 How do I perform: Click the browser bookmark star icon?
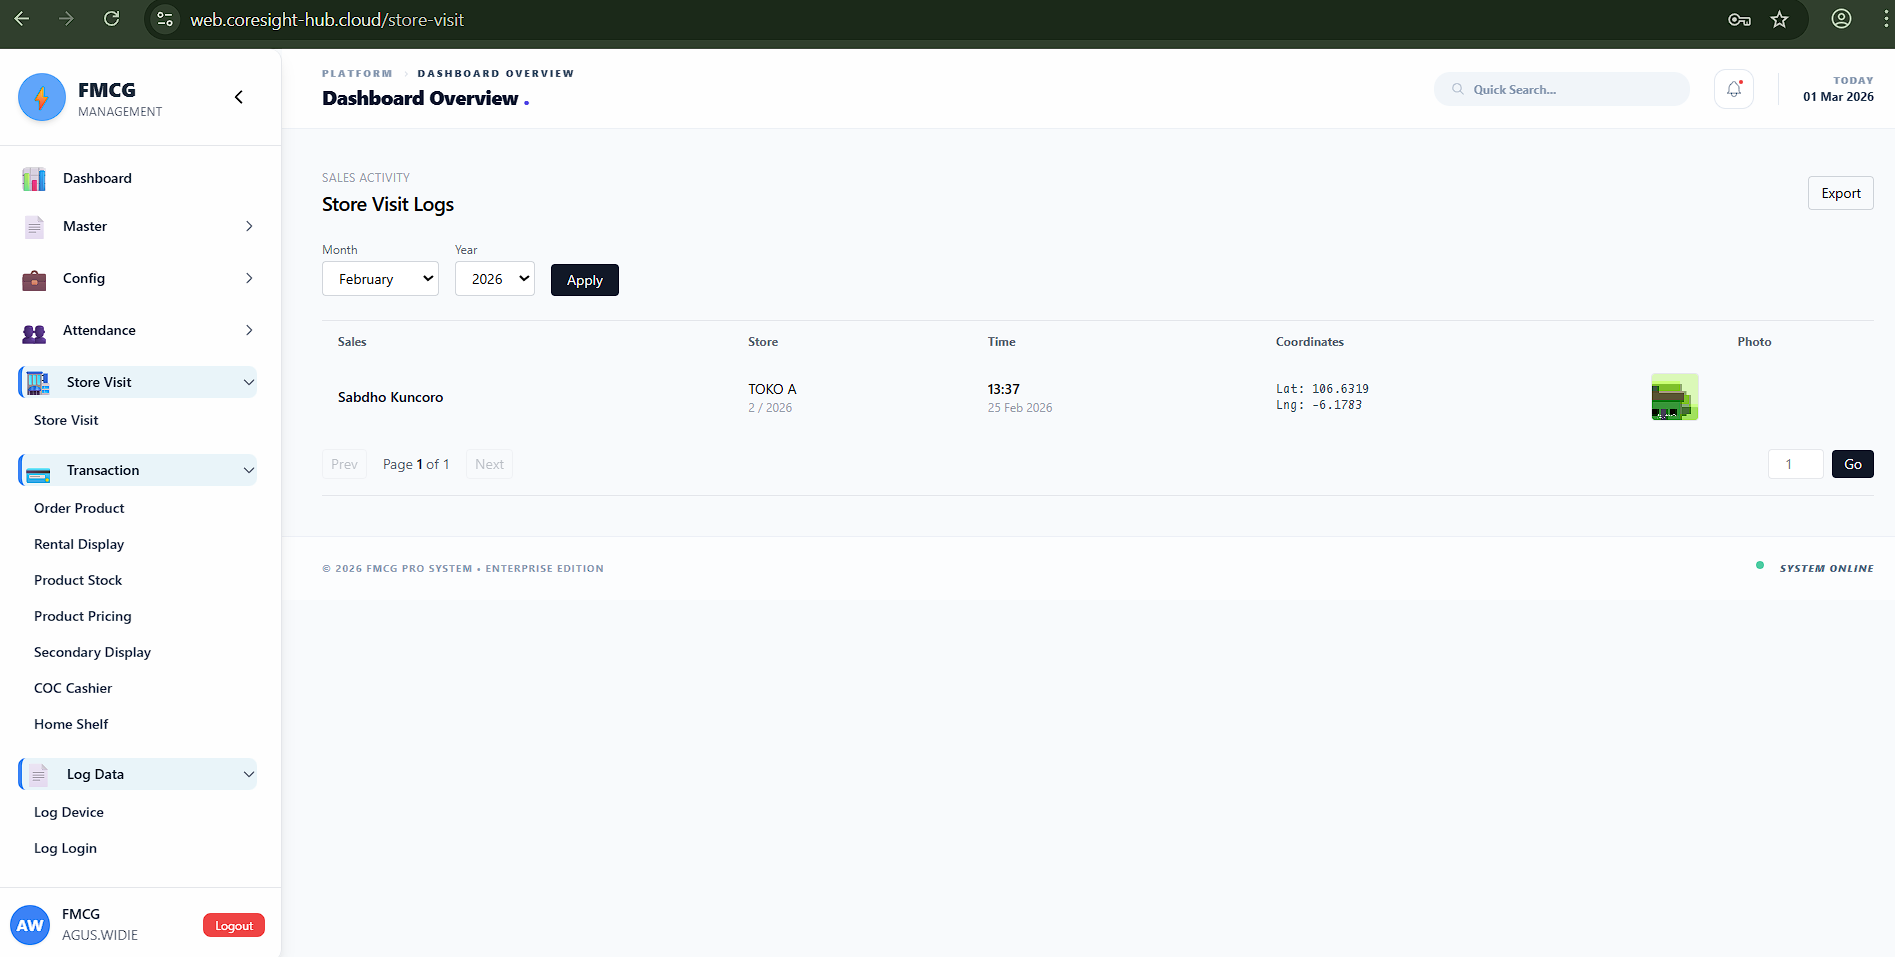(1779, 20)
